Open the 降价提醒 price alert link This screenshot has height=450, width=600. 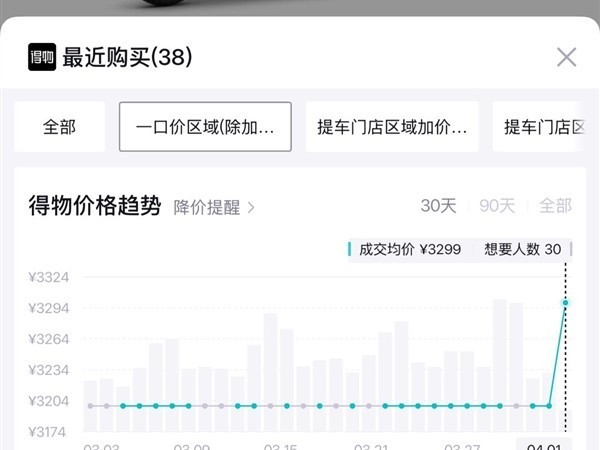(x=214, y=207)
